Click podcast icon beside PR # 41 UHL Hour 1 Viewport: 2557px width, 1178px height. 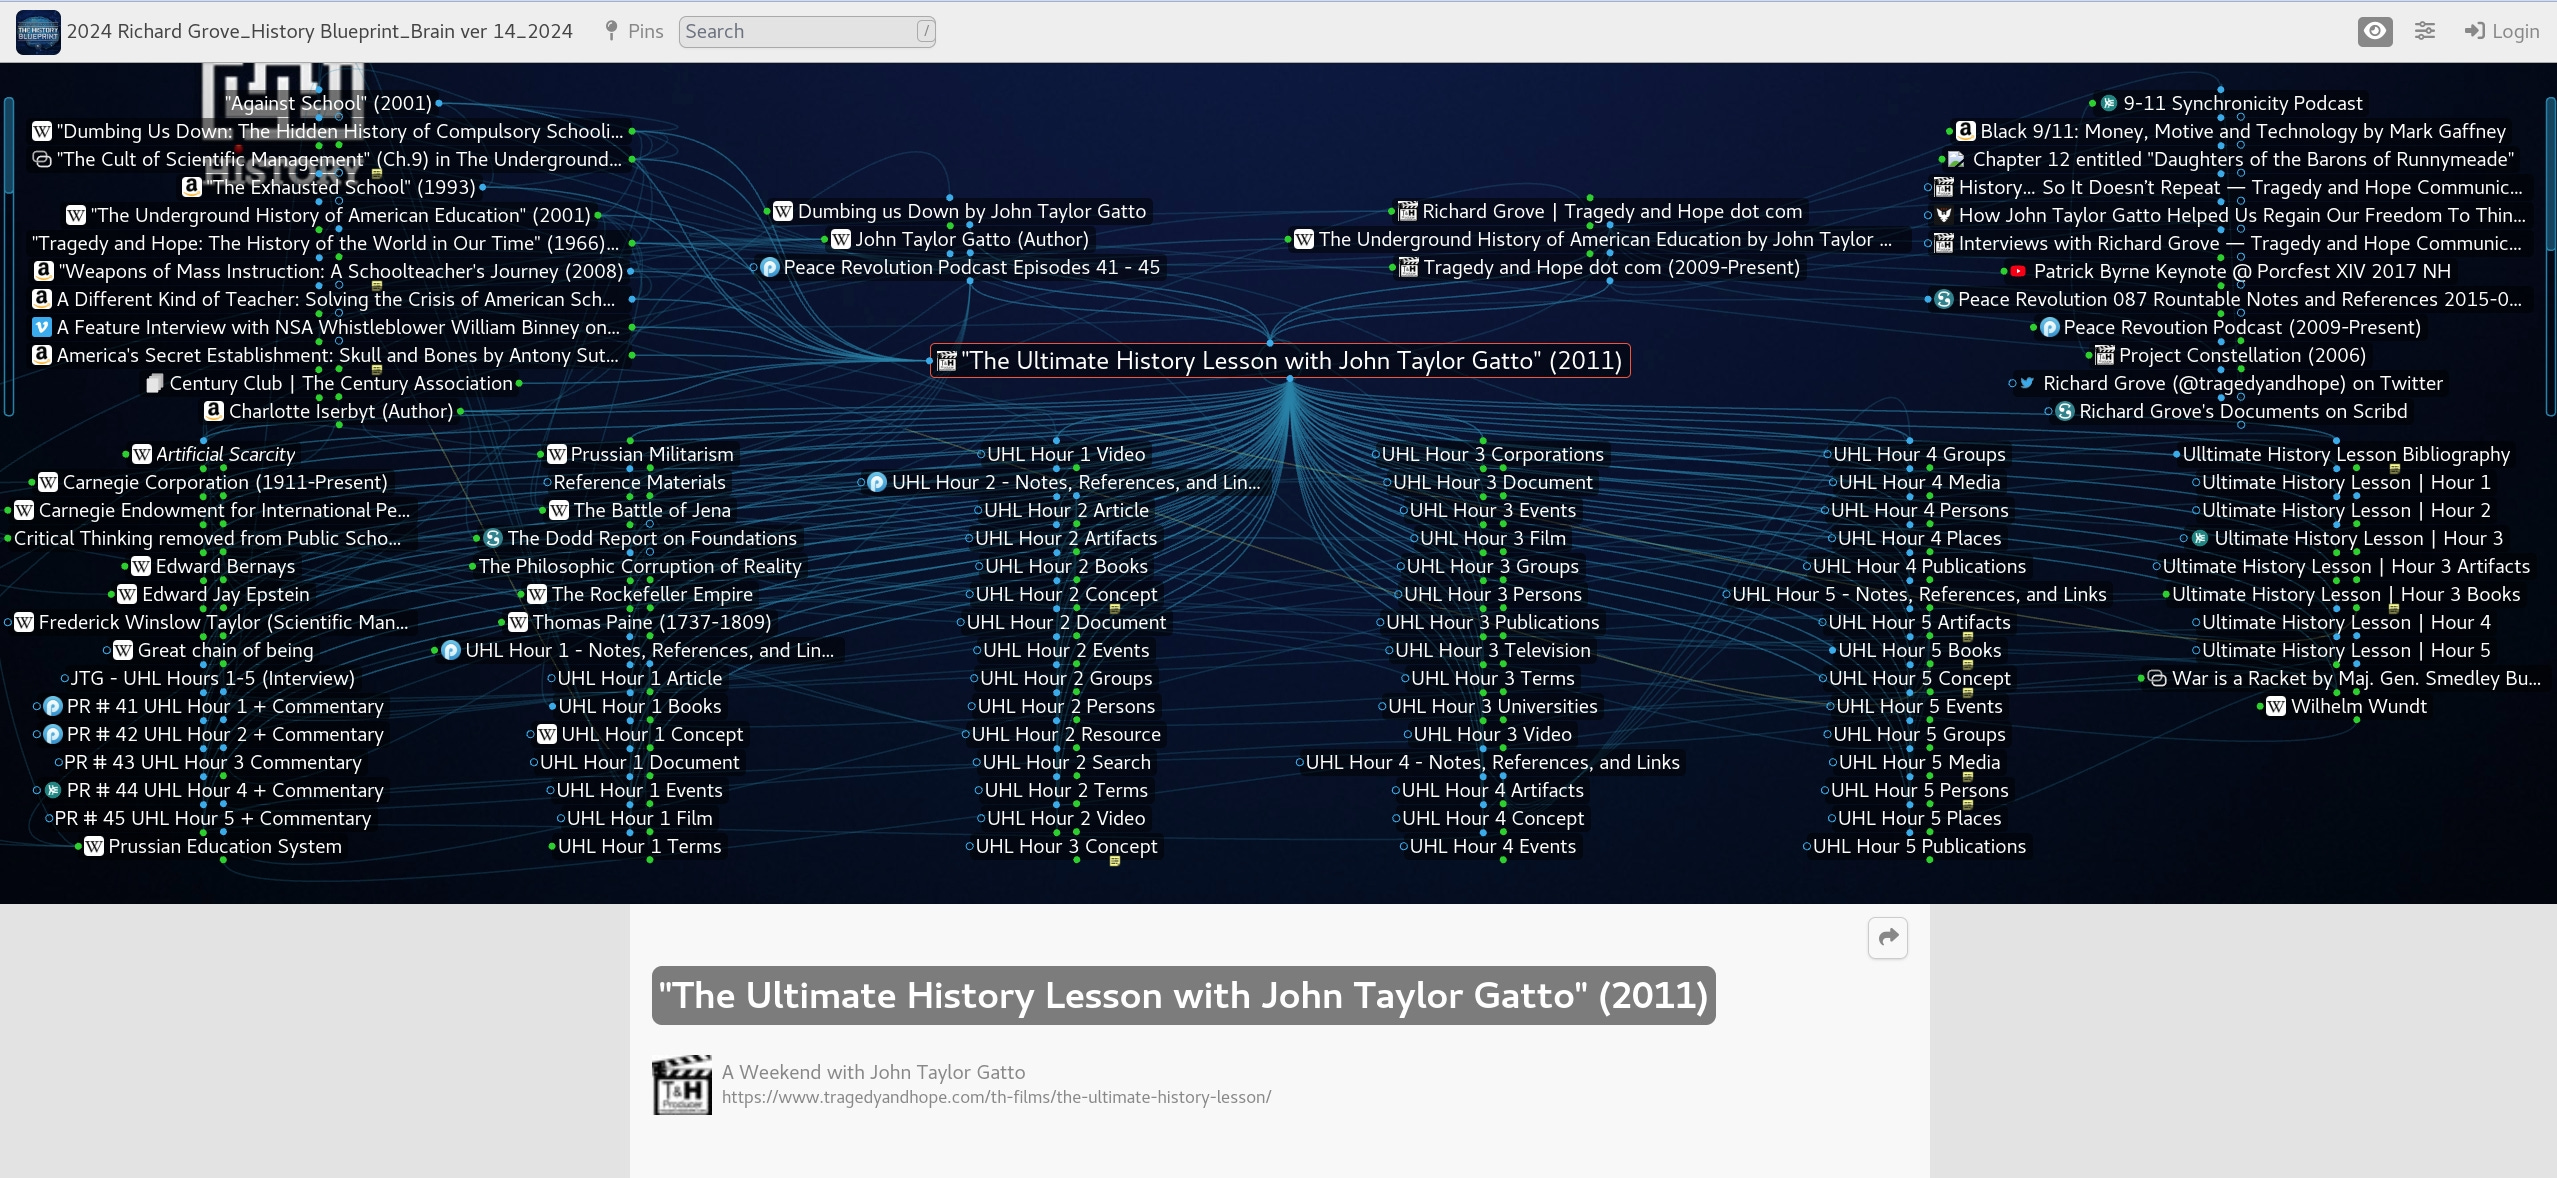click(53, 706)
